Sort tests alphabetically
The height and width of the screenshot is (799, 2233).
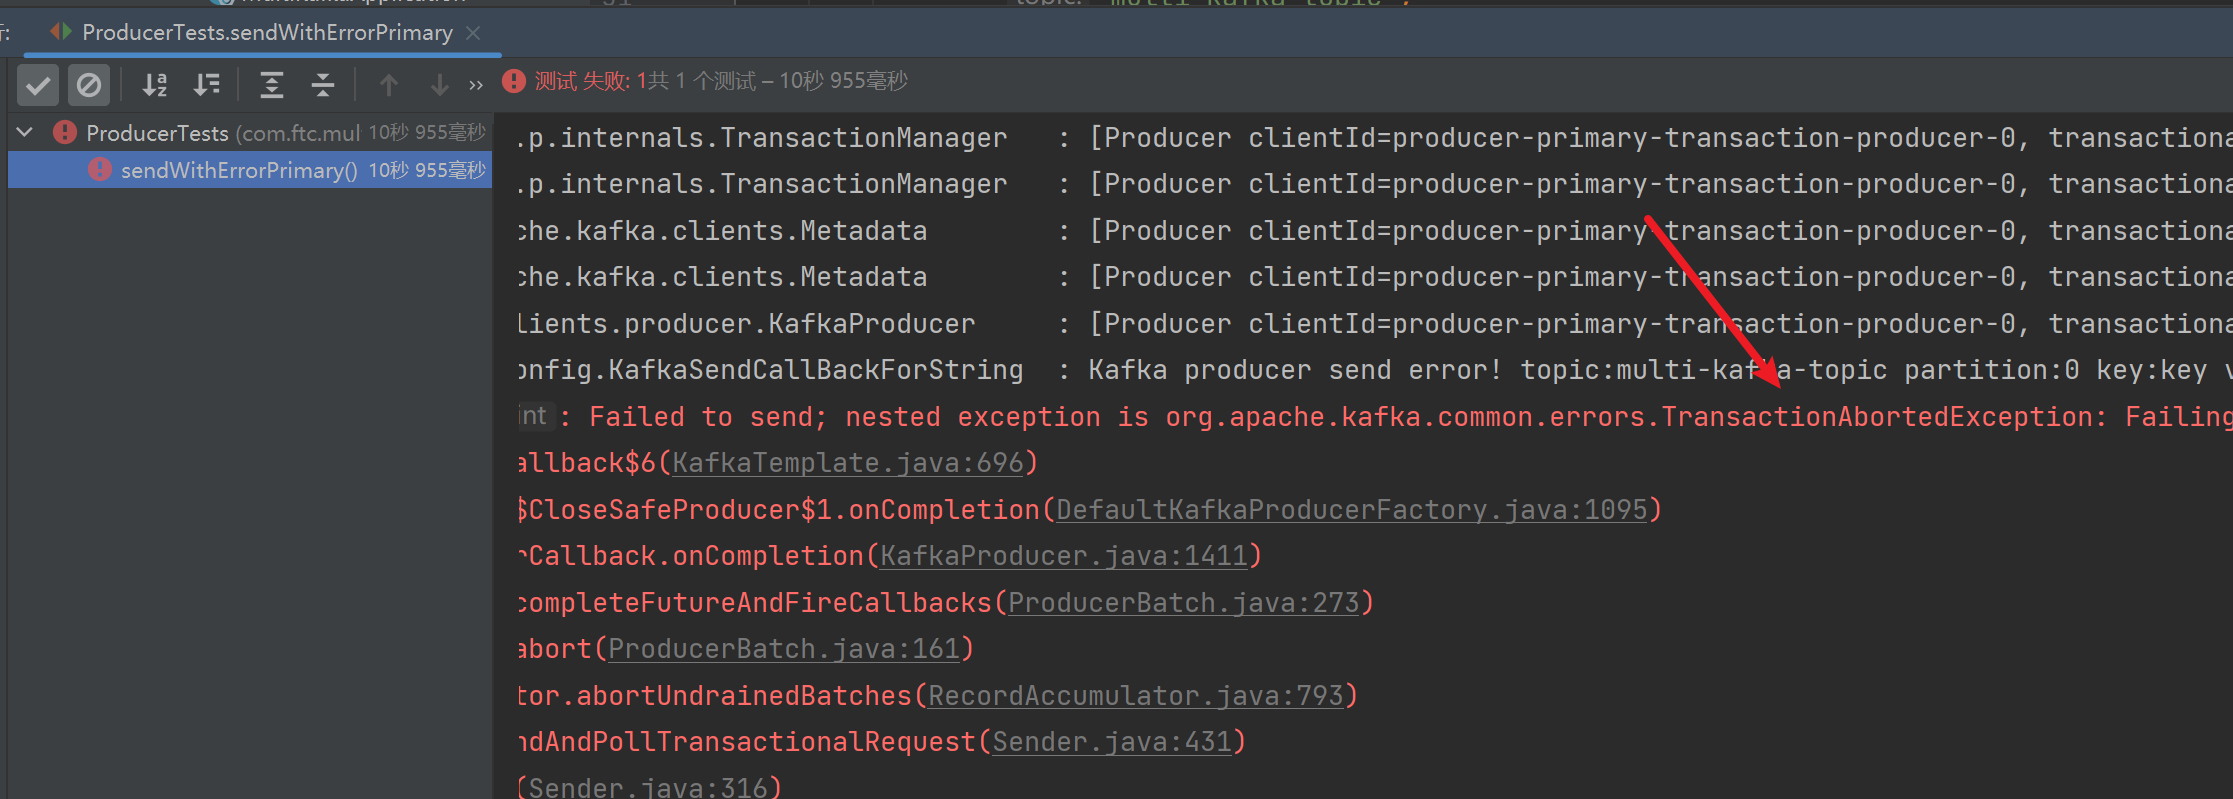click(x=155, y=85)
